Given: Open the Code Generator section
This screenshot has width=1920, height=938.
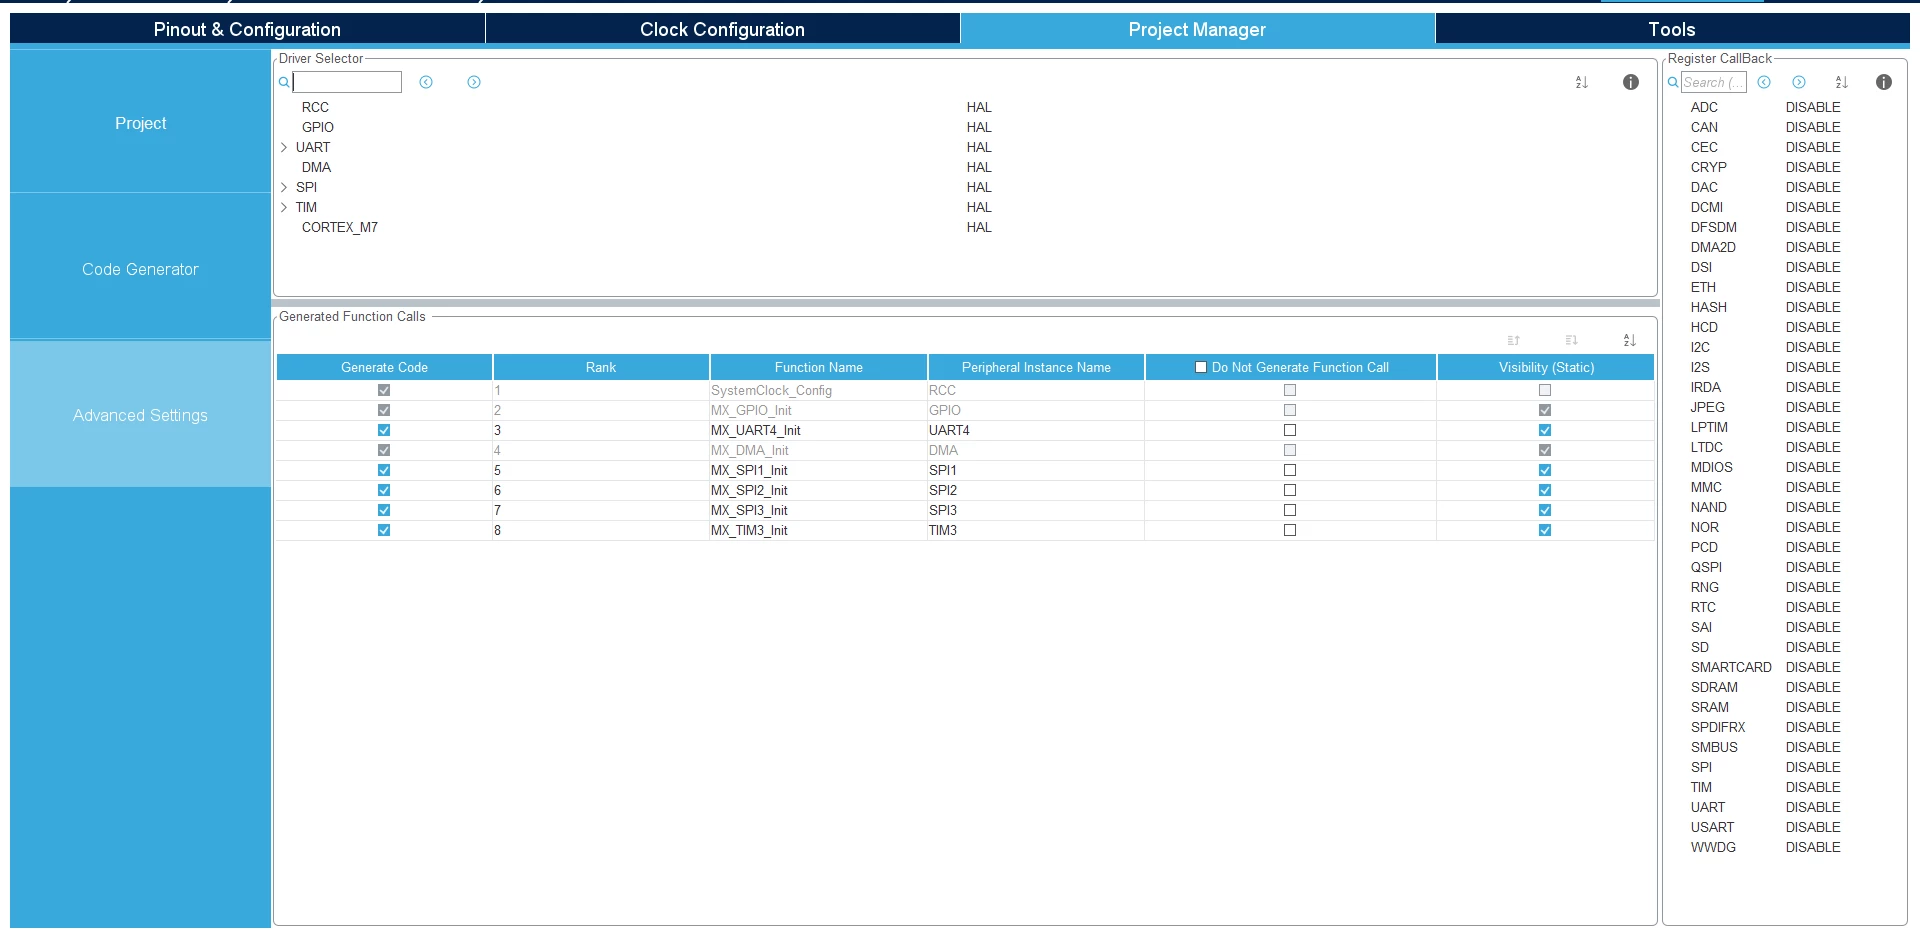Looking at the screenshot, I should (x=140, y=269).
